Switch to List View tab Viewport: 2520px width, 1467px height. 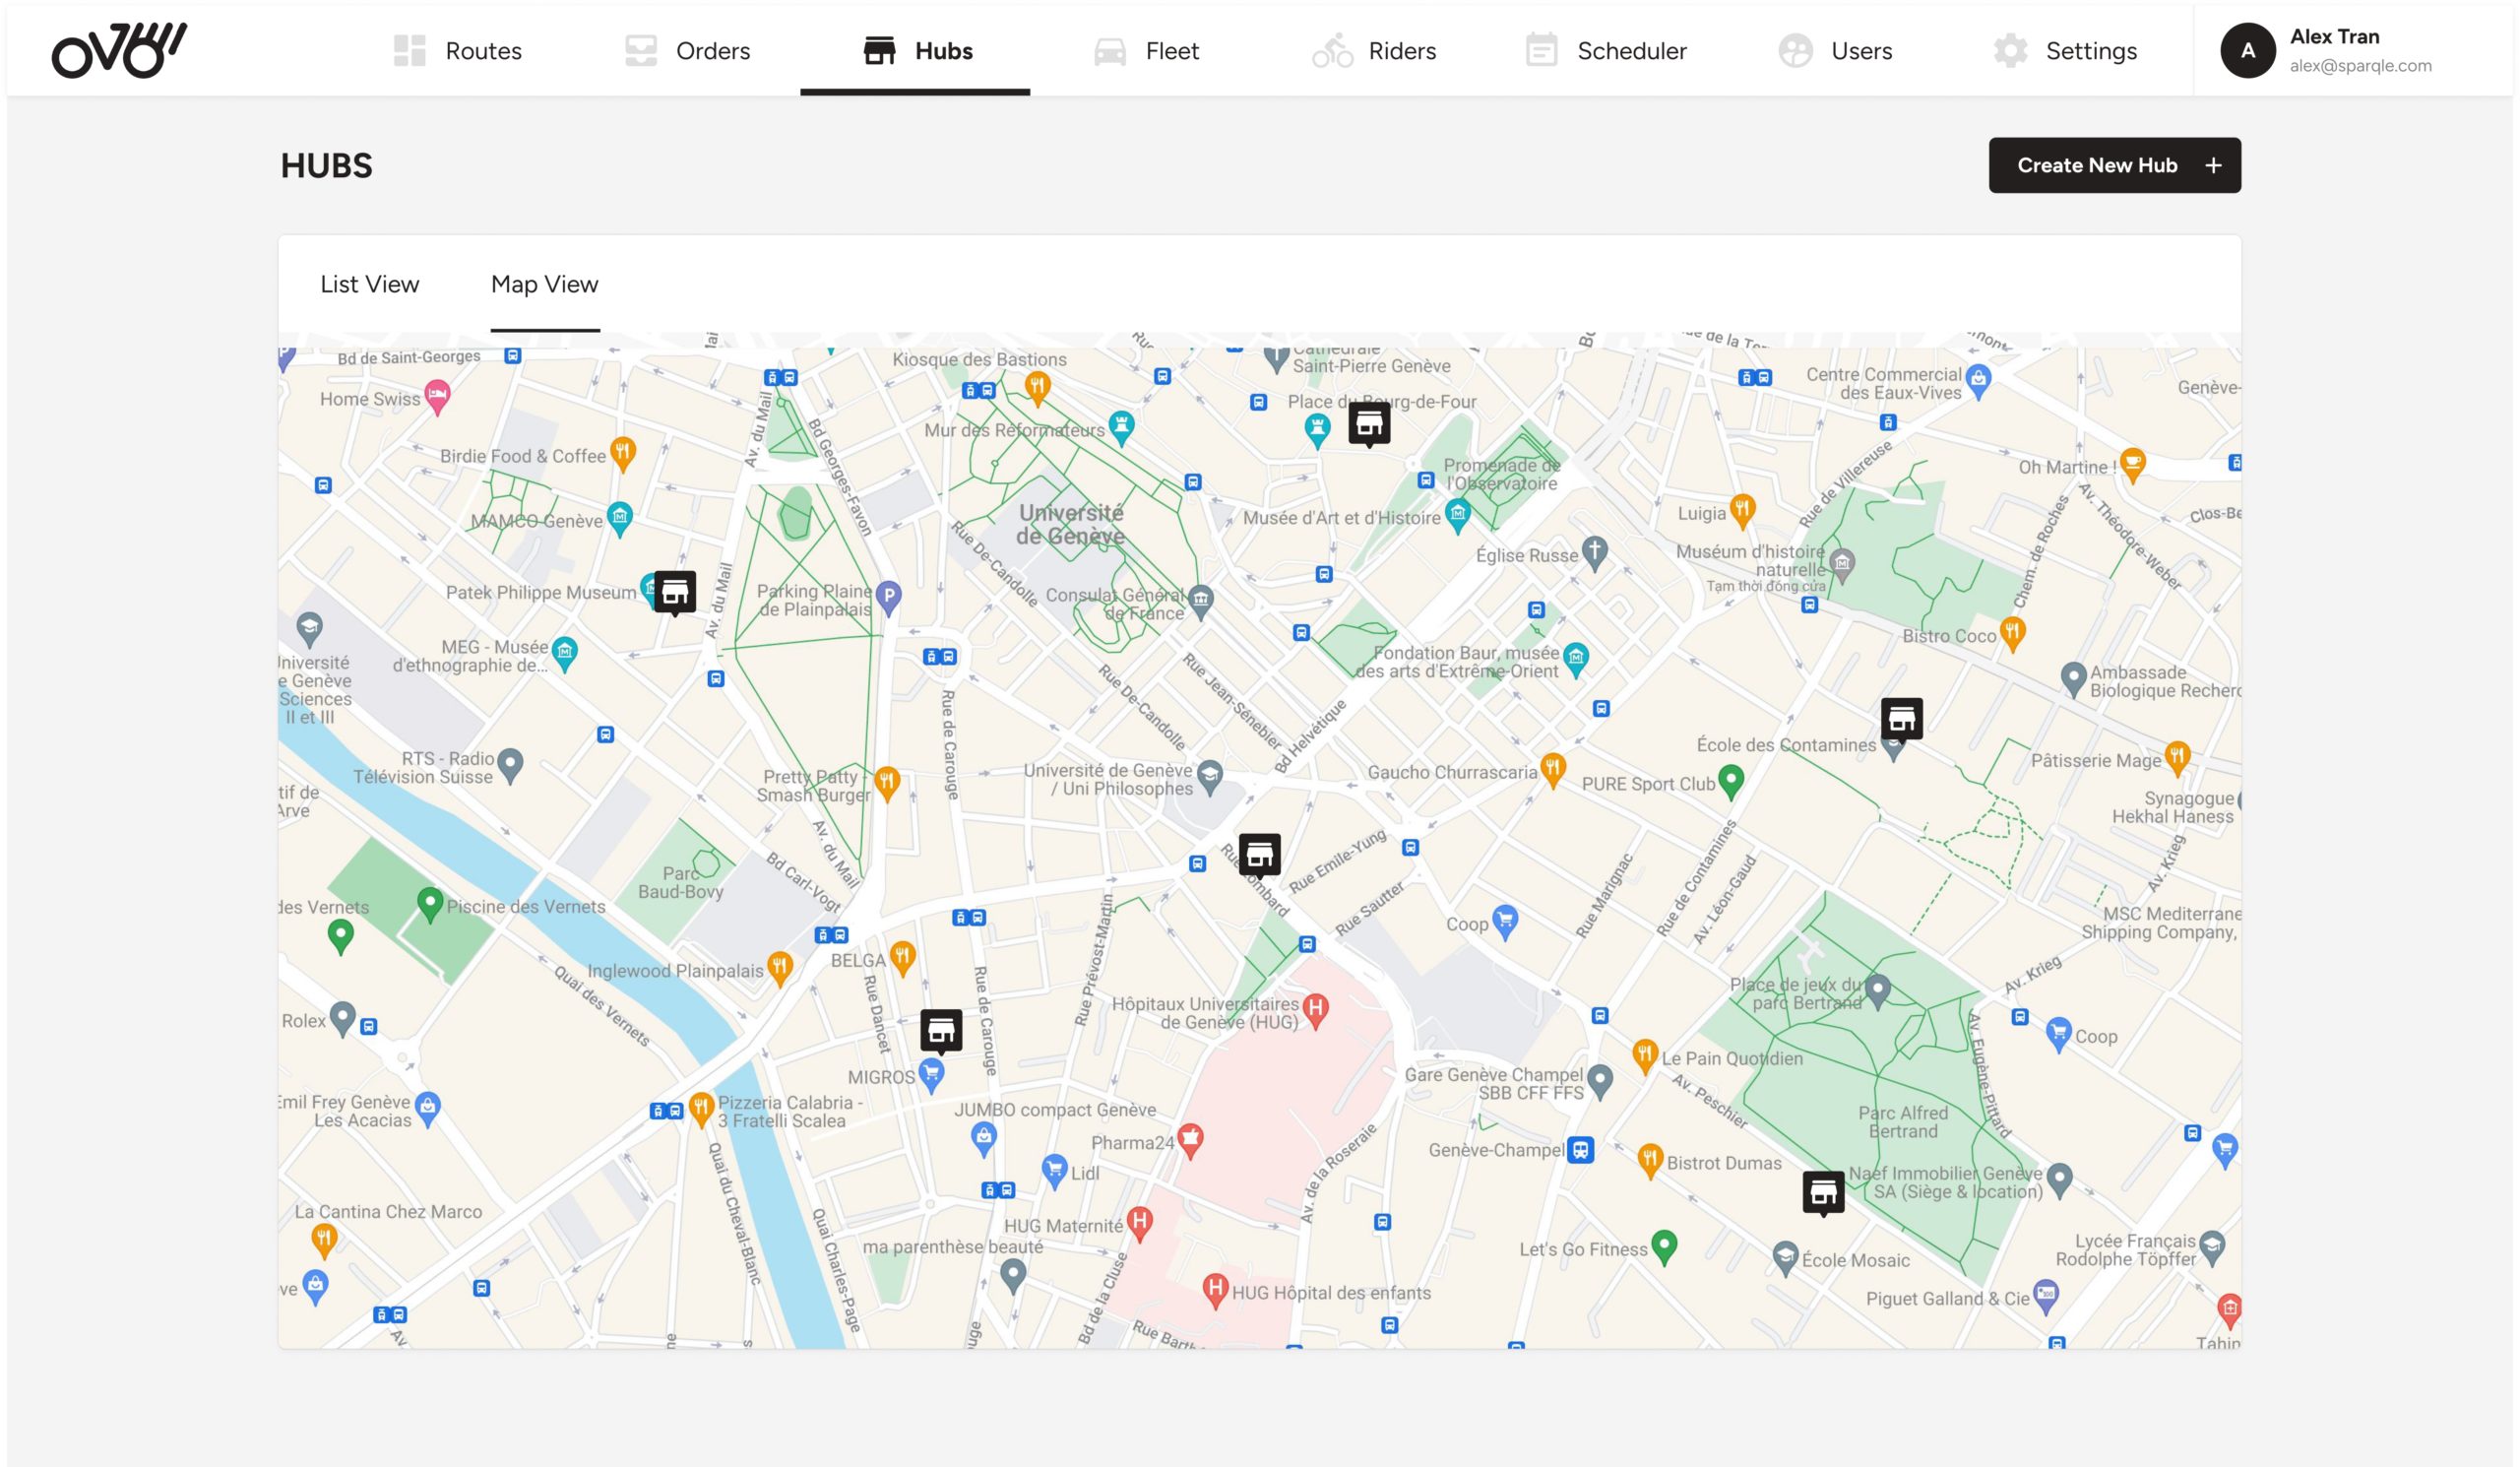point(369,284)
